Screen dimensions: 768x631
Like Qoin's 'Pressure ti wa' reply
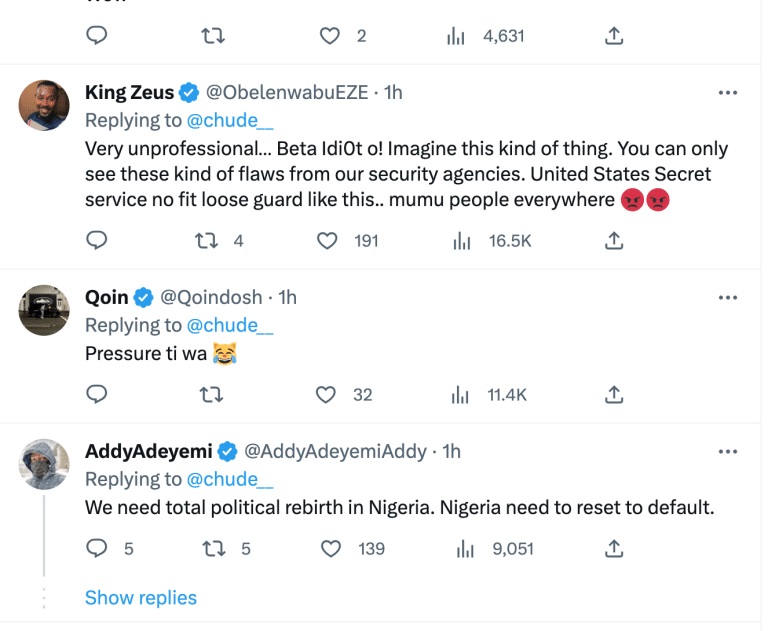point(327,394)
